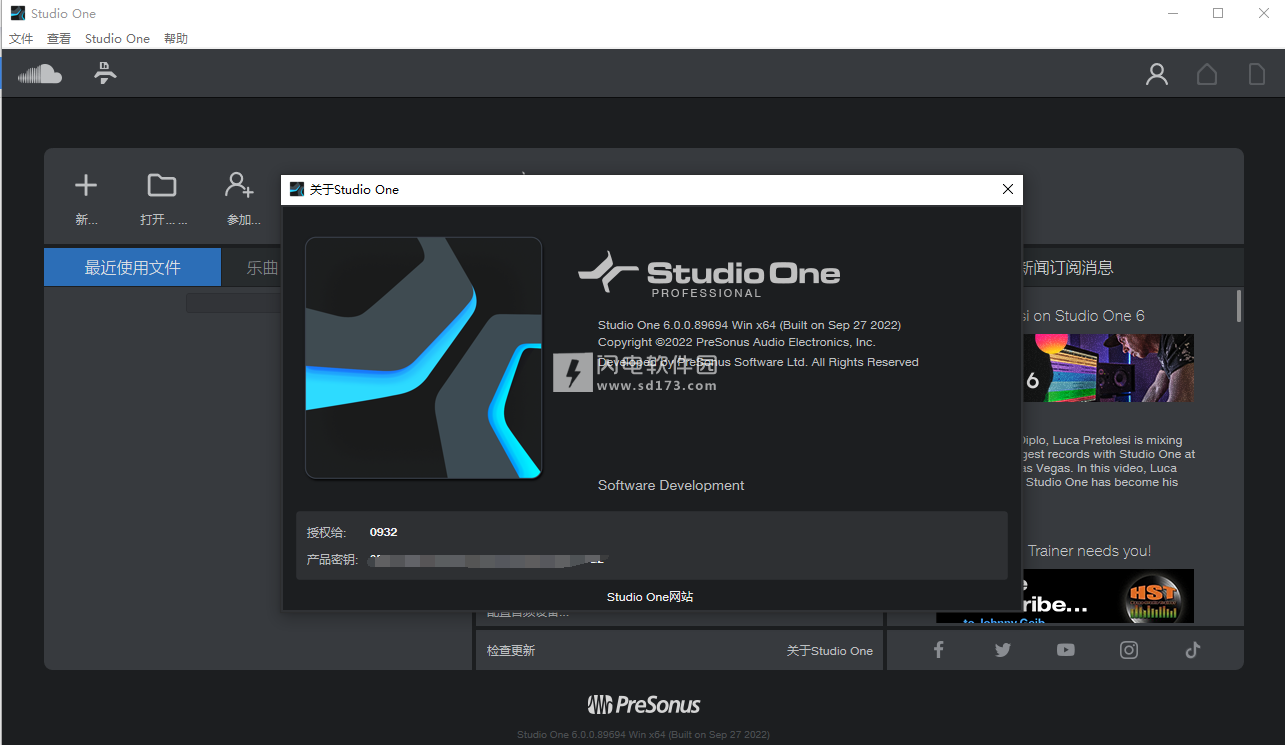1285x745 pixels.
Task: Click the version text in the About dialog
Action: coord(749,325)
